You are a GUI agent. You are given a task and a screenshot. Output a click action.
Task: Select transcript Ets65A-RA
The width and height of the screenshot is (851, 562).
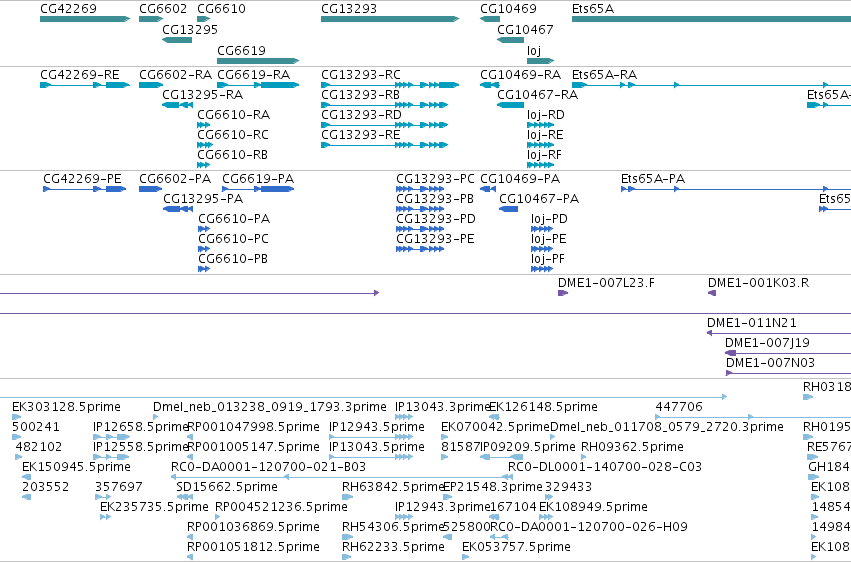click(x=605, y=74)
